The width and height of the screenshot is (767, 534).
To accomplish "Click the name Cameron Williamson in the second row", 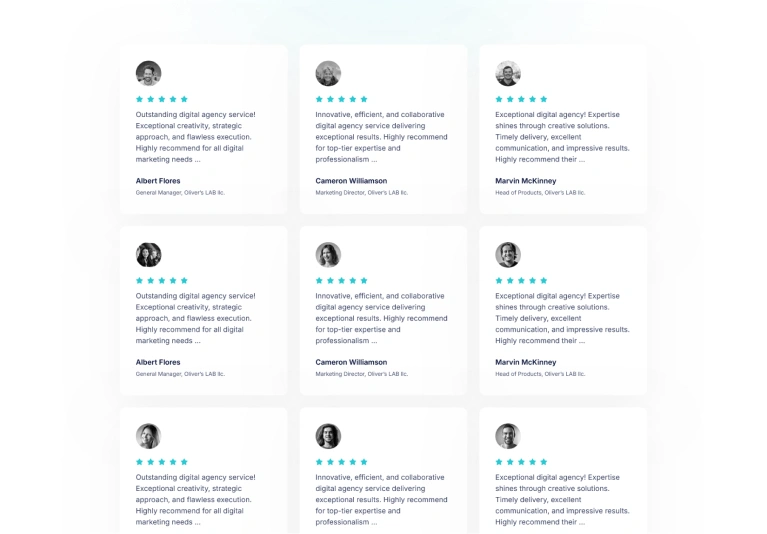I will click(x=351, y=362).
